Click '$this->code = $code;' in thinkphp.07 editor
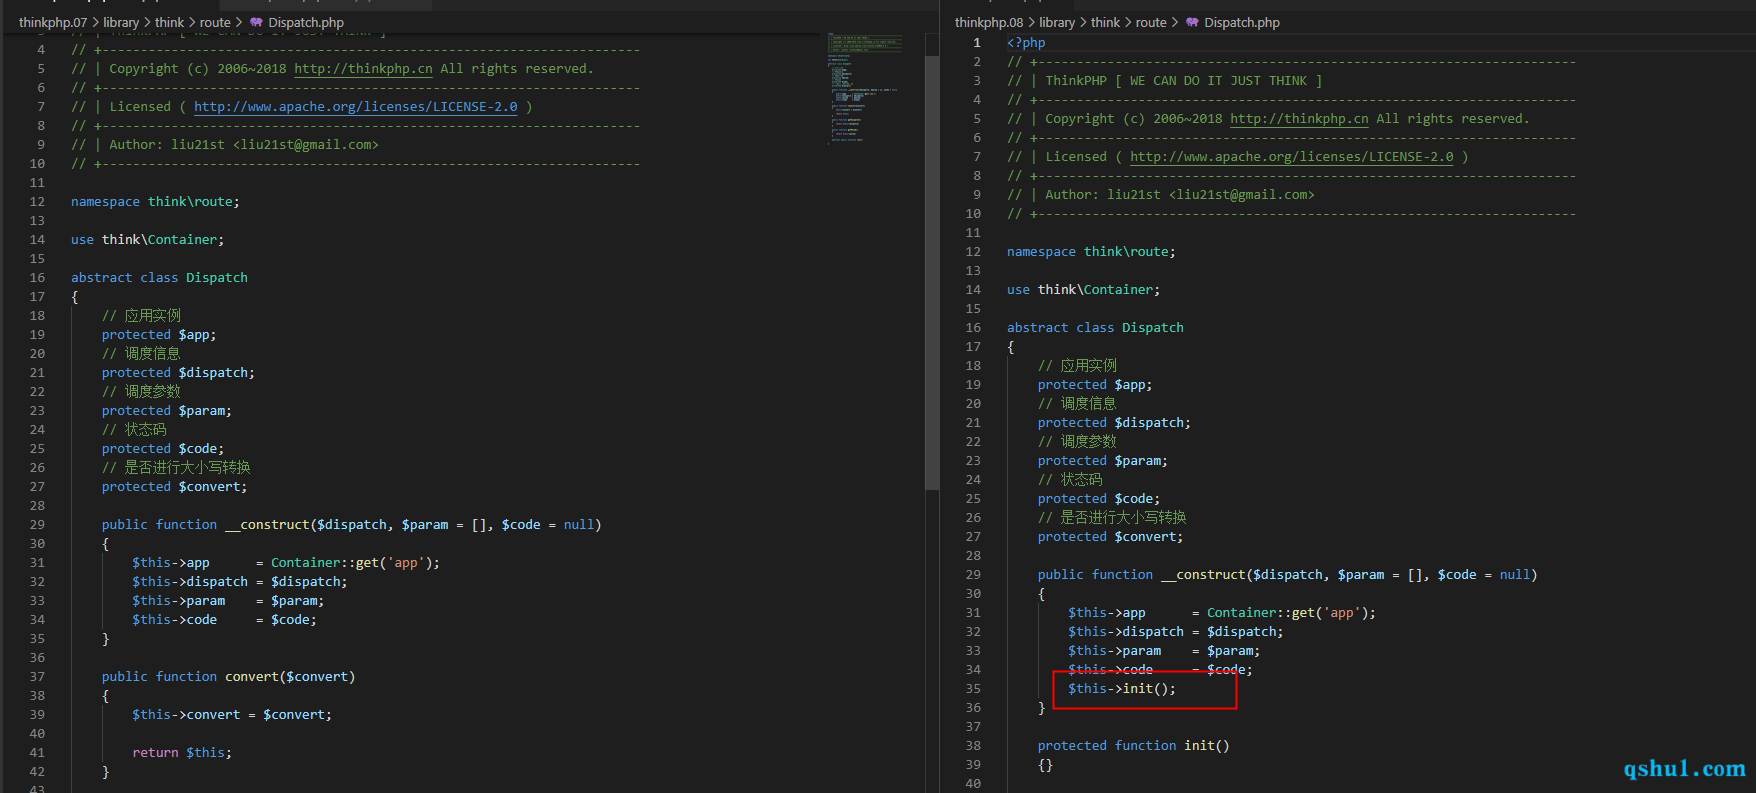Image resolution: width=1756 pixels, height=793 pixels. coord(225,620)
